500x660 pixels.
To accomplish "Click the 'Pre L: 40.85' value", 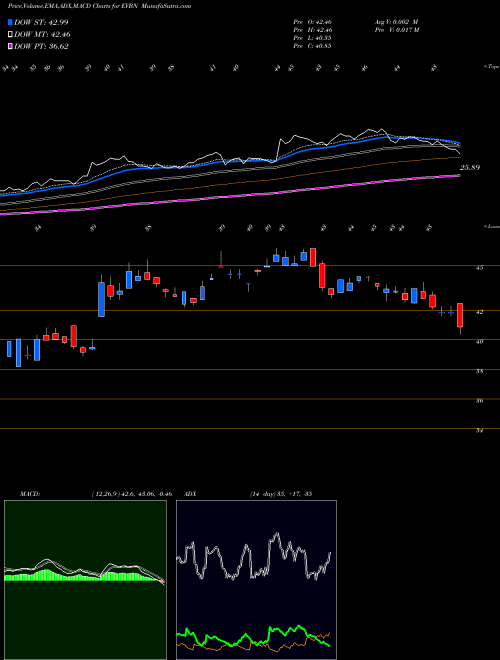I will [312, 38].
